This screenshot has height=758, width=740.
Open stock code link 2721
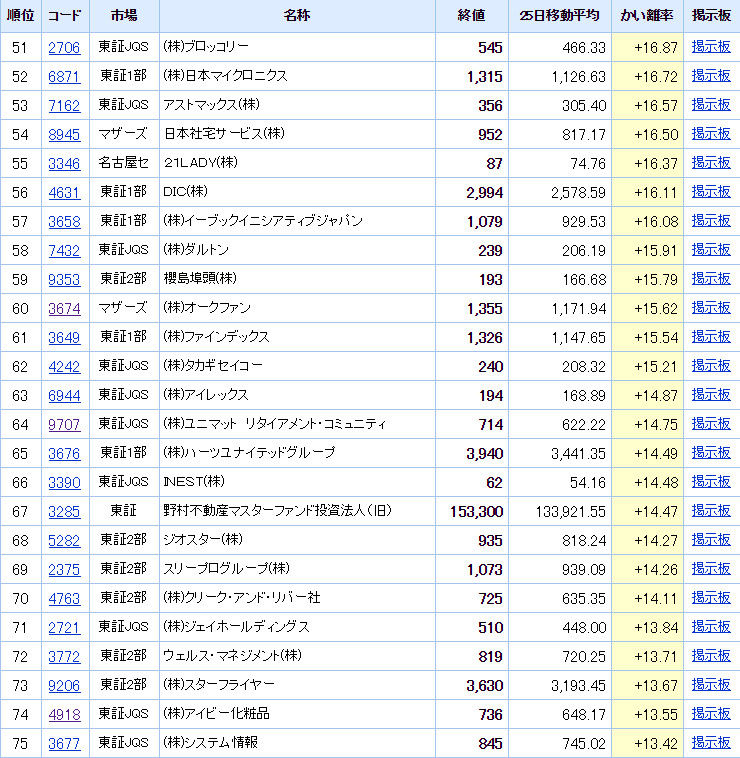click(64, 627)
